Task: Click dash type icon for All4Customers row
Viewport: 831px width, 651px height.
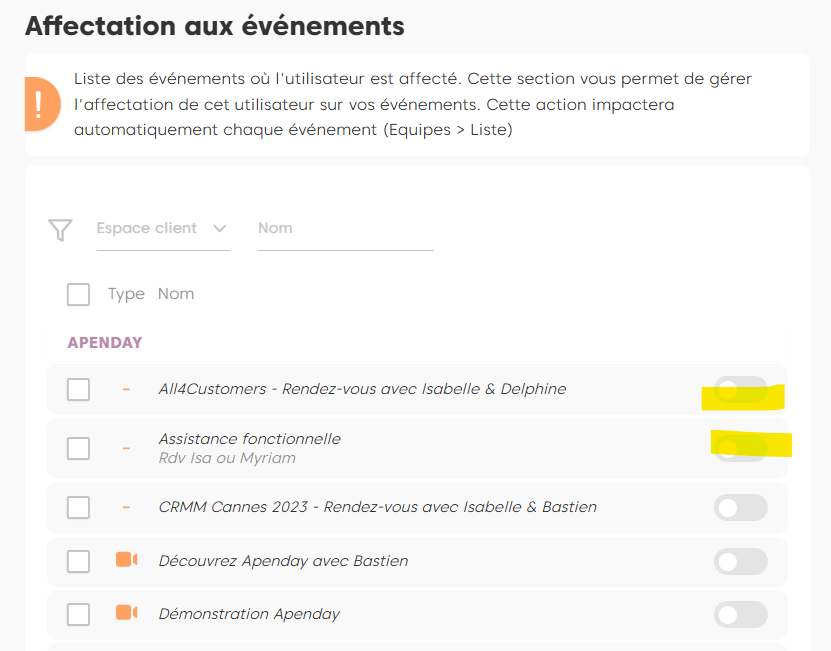Action: (x=126, y=389)
